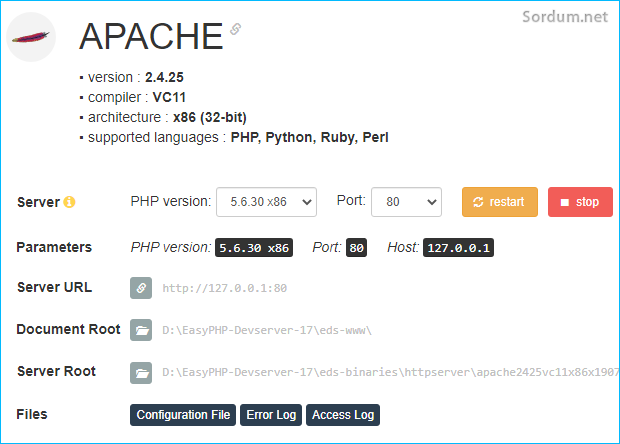Click the Port 80 parameter badge

(356, 248)
